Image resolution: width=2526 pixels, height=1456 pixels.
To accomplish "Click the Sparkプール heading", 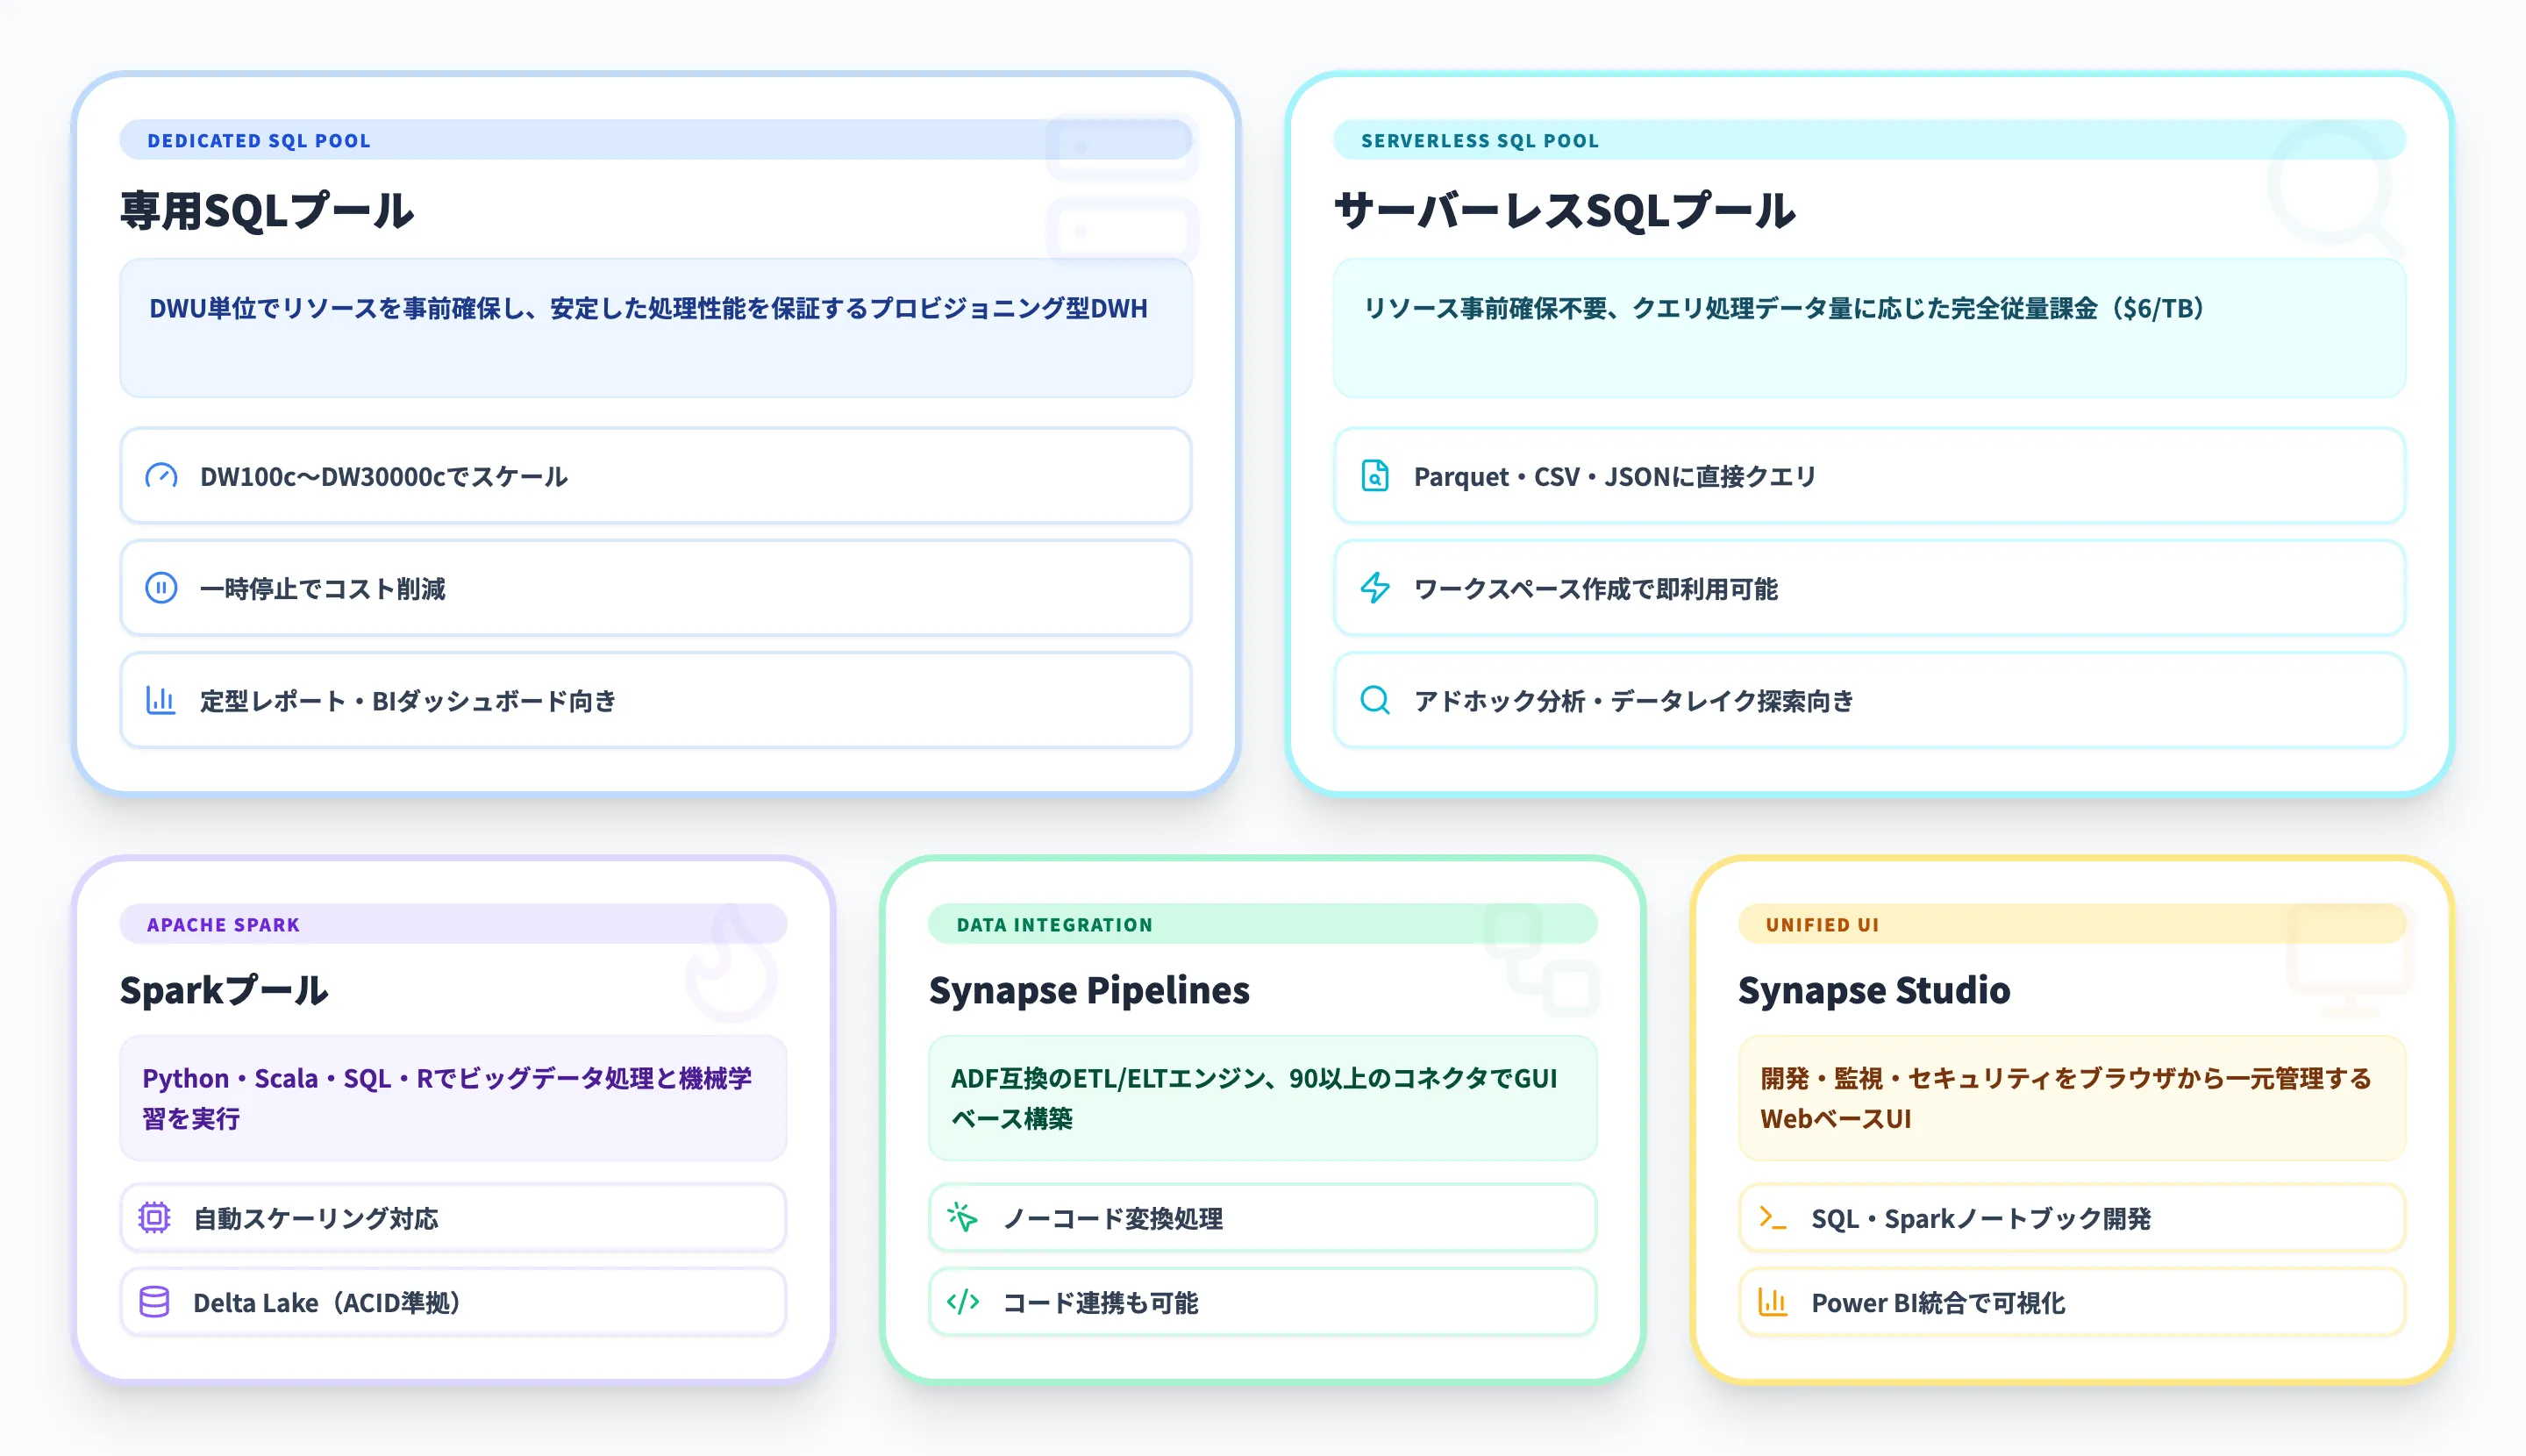I will tap(224, 990).
